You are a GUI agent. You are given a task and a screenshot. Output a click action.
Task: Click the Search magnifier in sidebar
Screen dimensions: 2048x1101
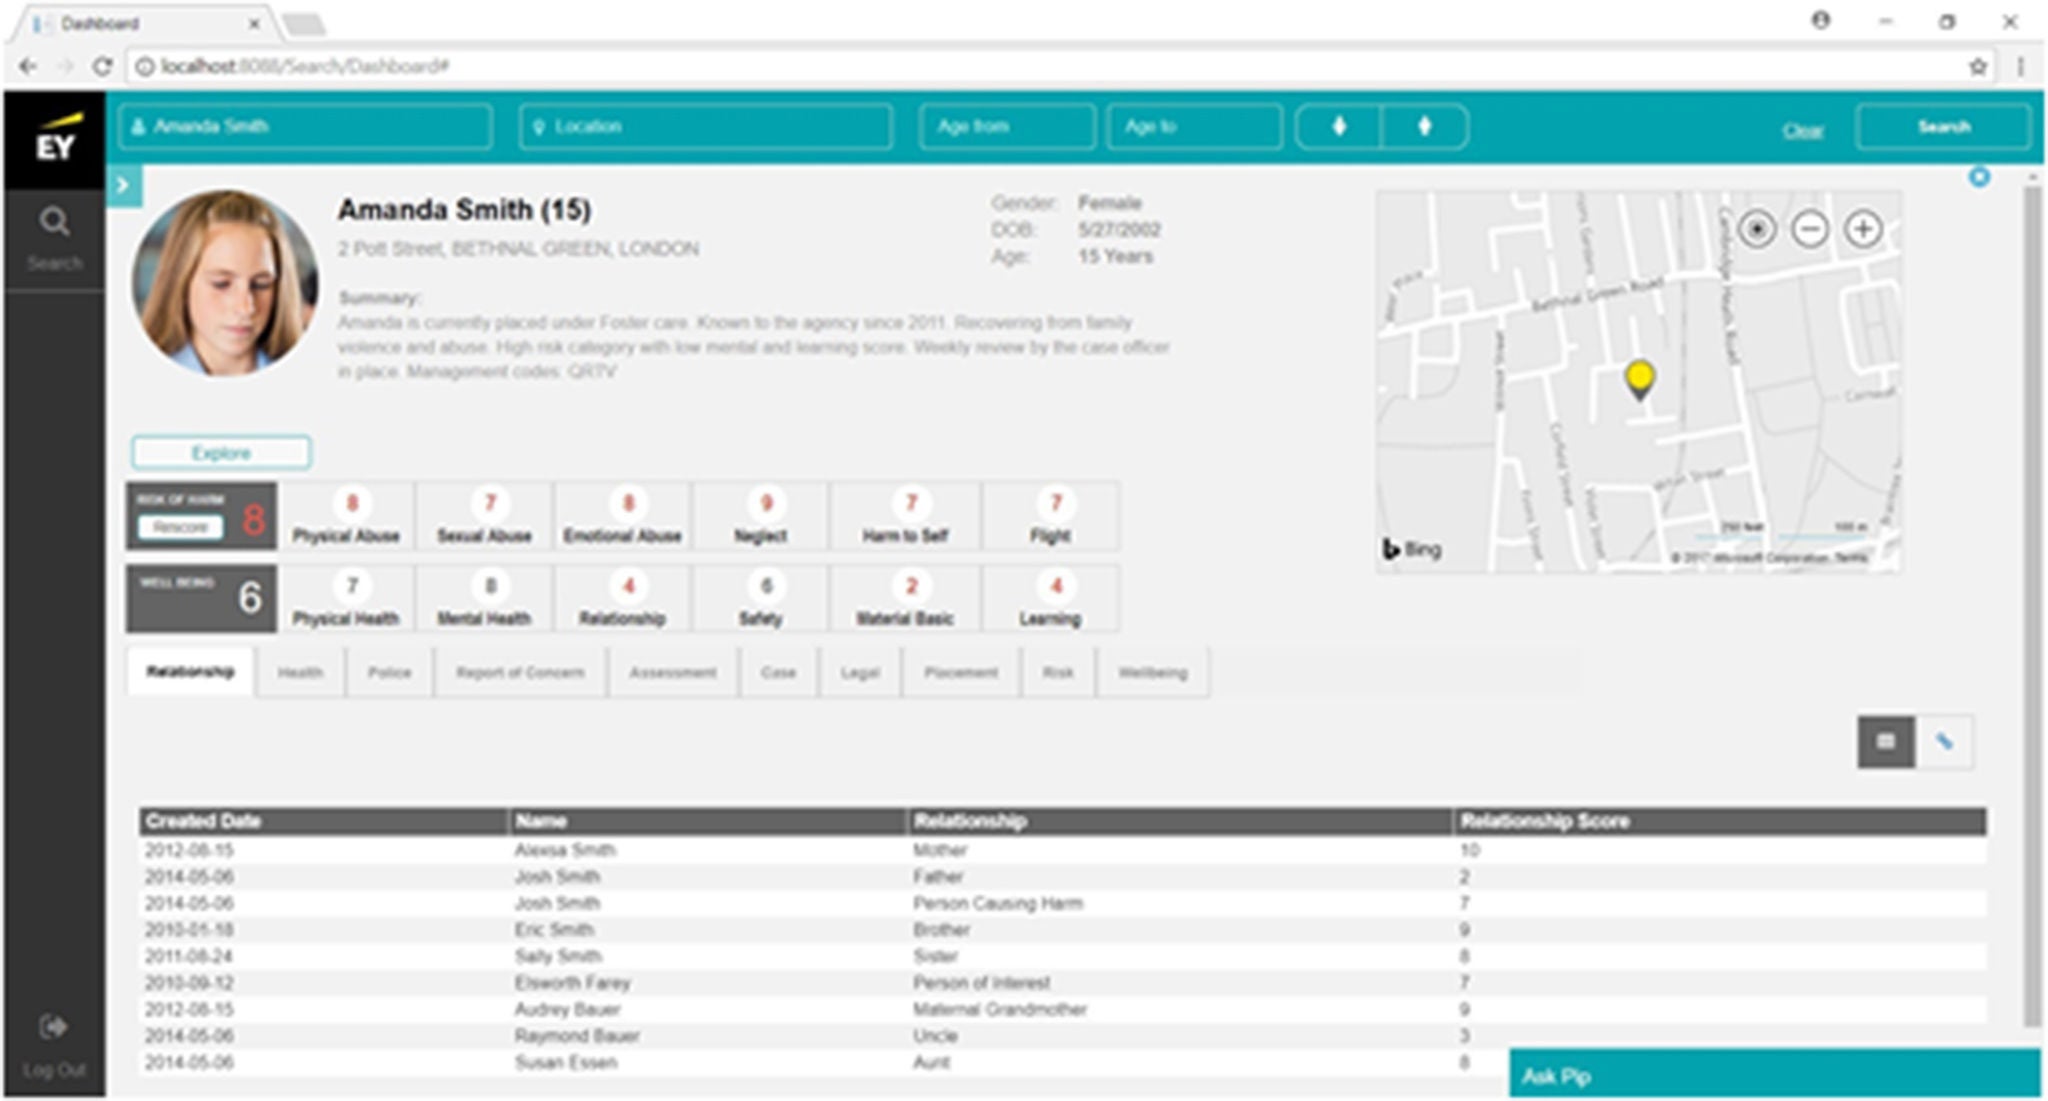(x=54, y=222)
